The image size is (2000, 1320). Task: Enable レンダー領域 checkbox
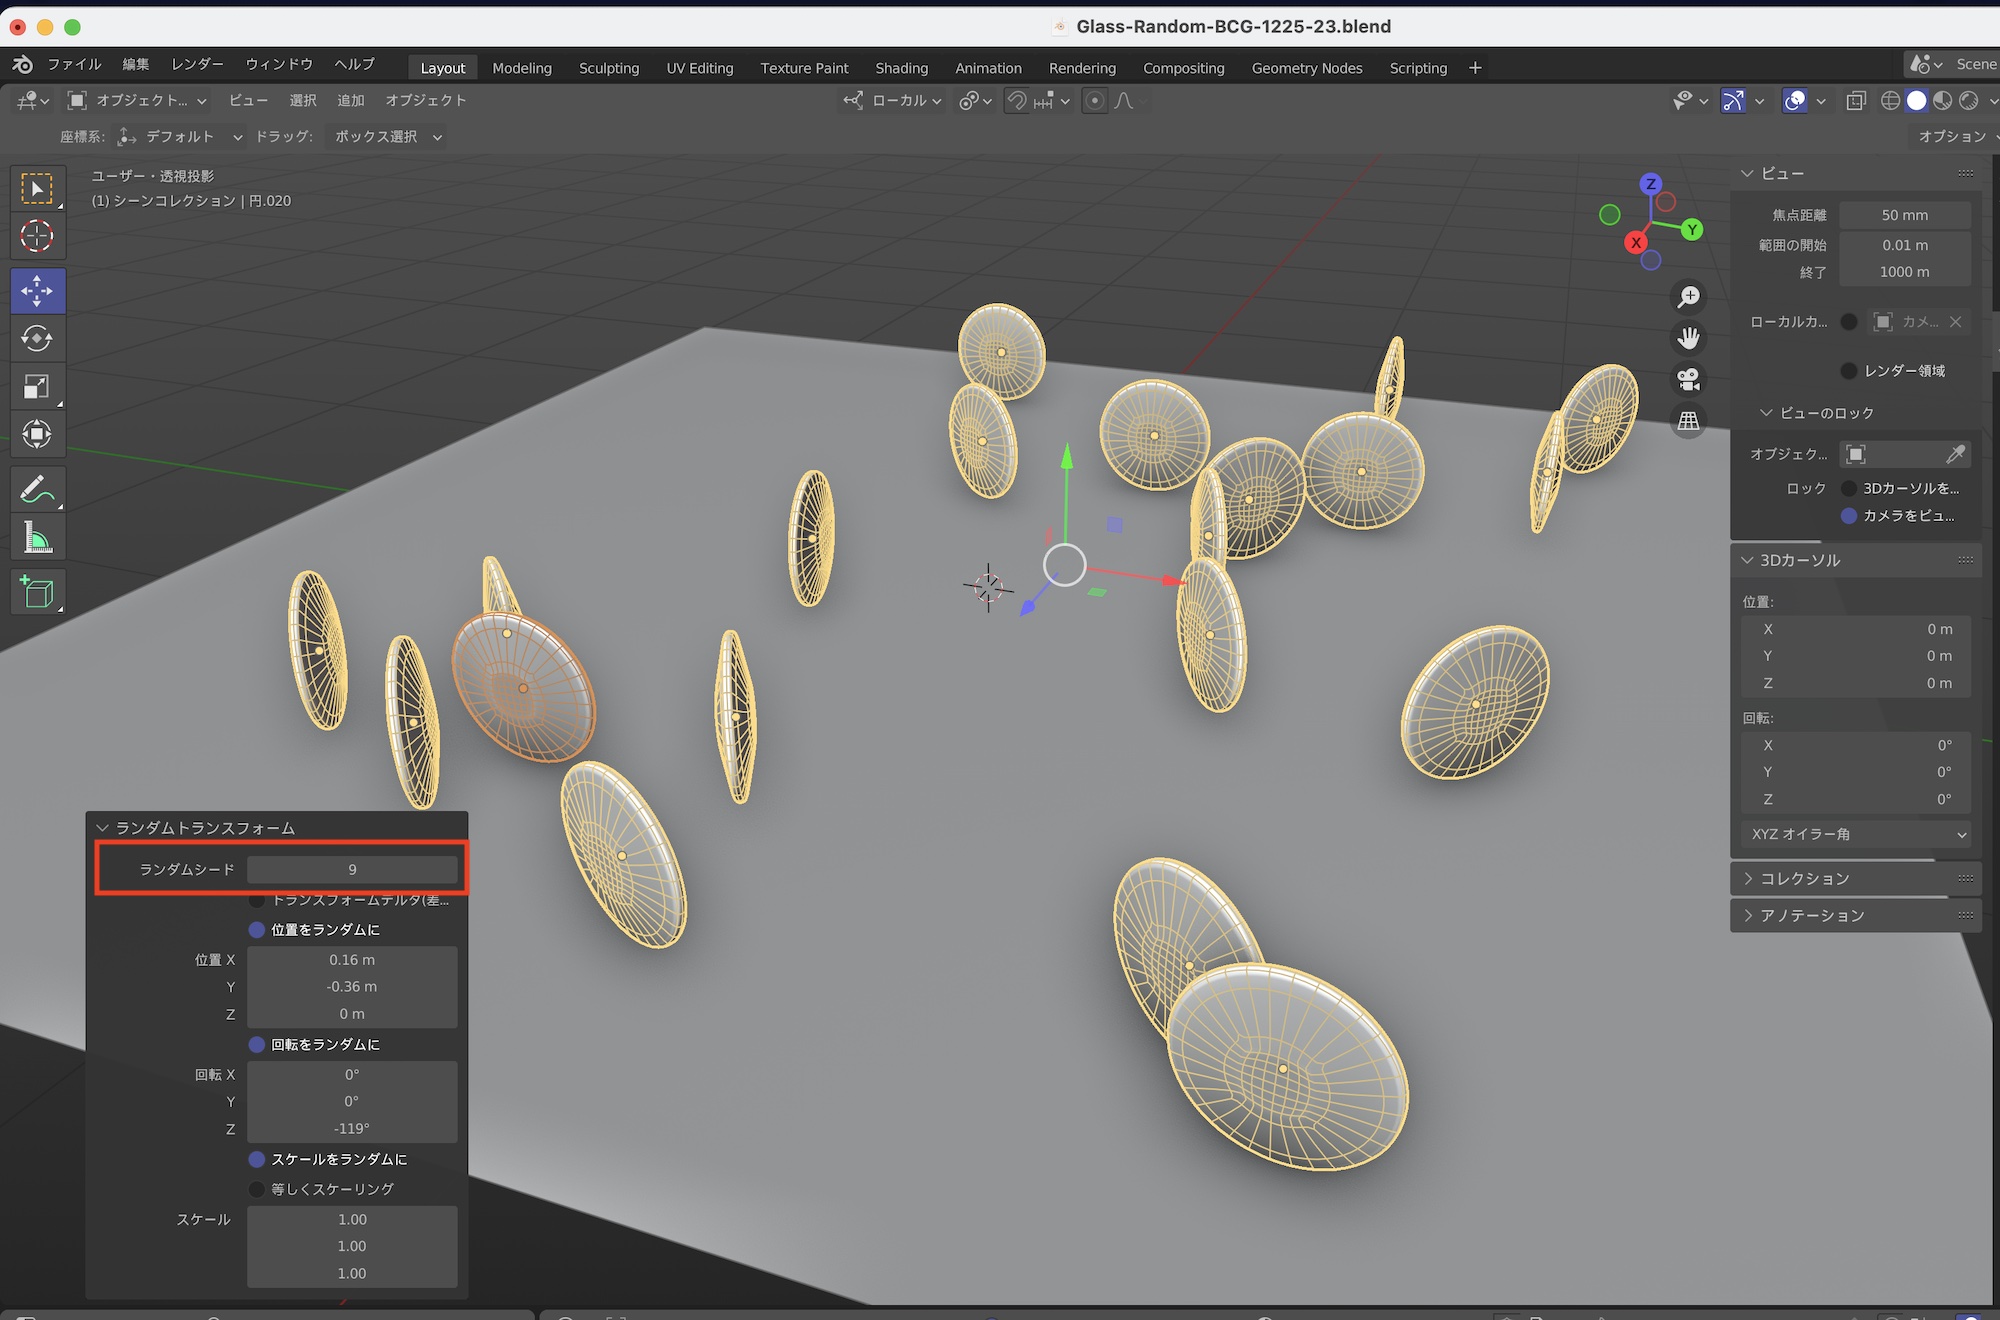1849,371
